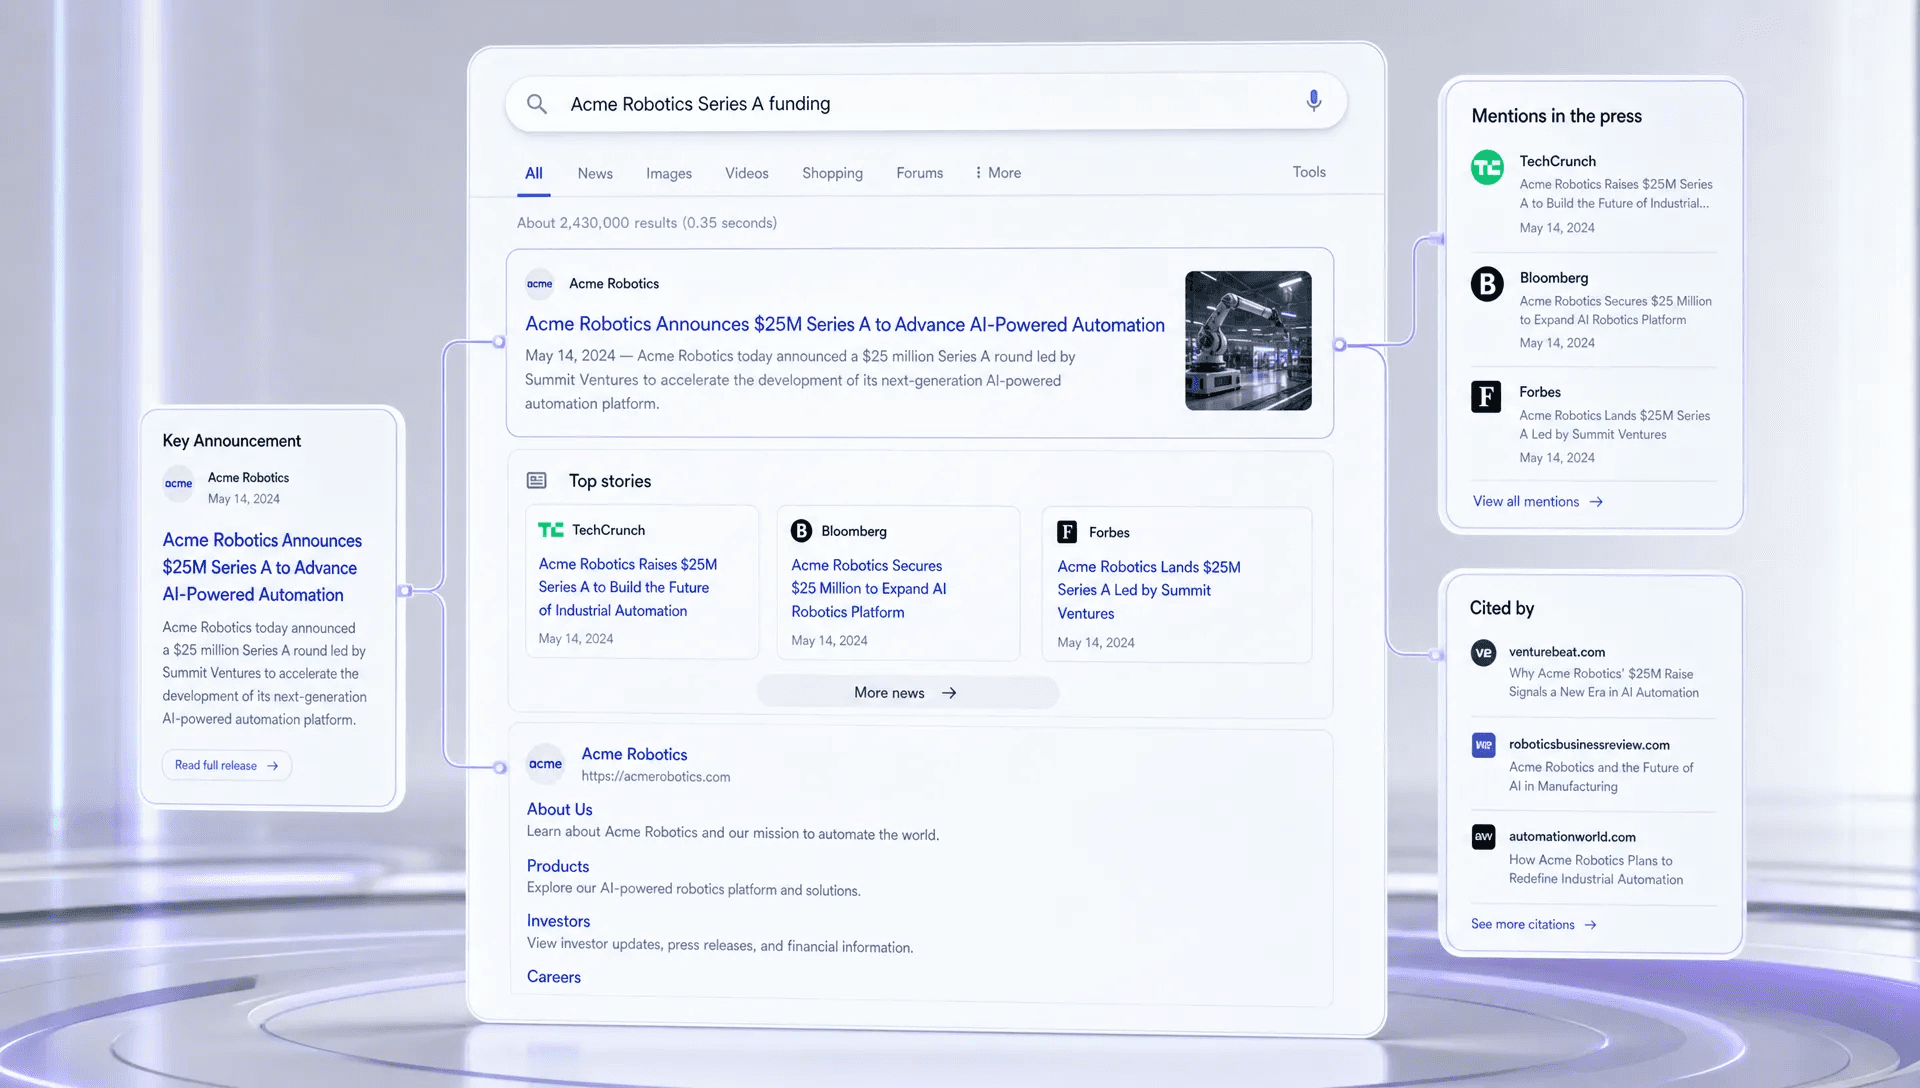Click the arrow beside See more citations

pos(1590,925)
